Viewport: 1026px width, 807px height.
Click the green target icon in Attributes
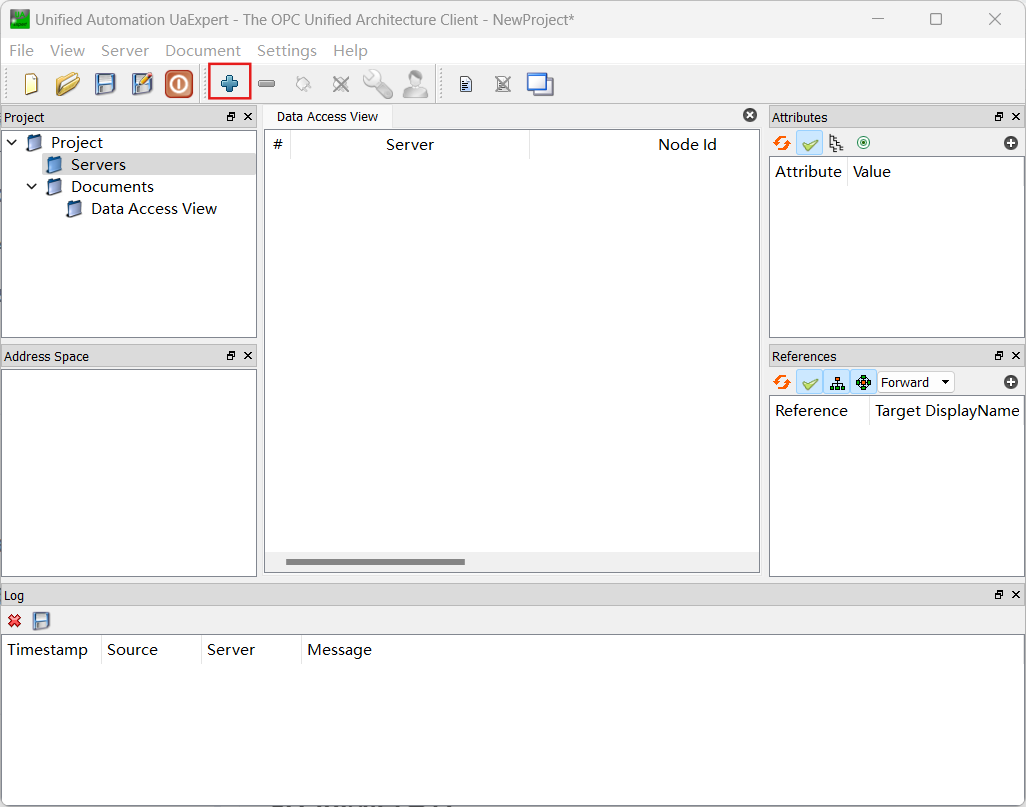[x=863, y=143]
